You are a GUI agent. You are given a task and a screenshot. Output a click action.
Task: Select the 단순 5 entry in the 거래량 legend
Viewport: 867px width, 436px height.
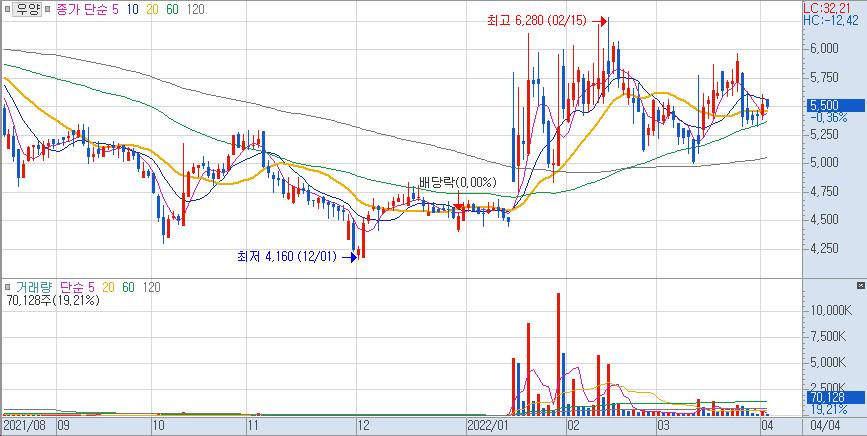[x=77, y=287]
